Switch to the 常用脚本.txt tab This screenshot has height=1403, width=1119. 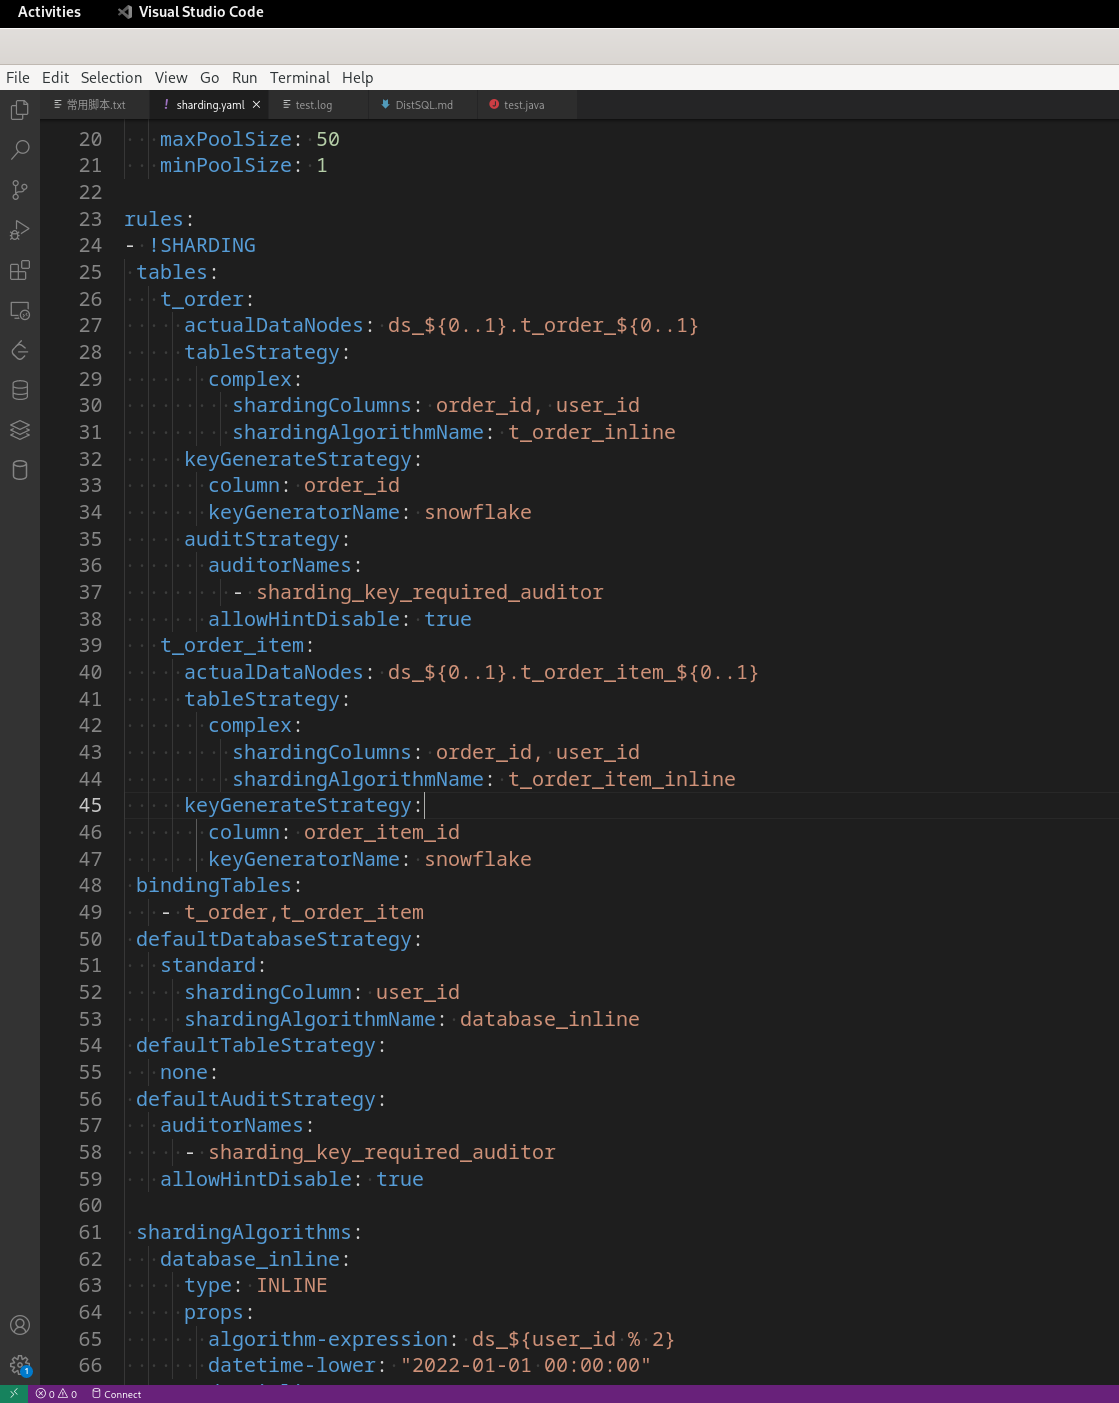[x=95, y=105]
